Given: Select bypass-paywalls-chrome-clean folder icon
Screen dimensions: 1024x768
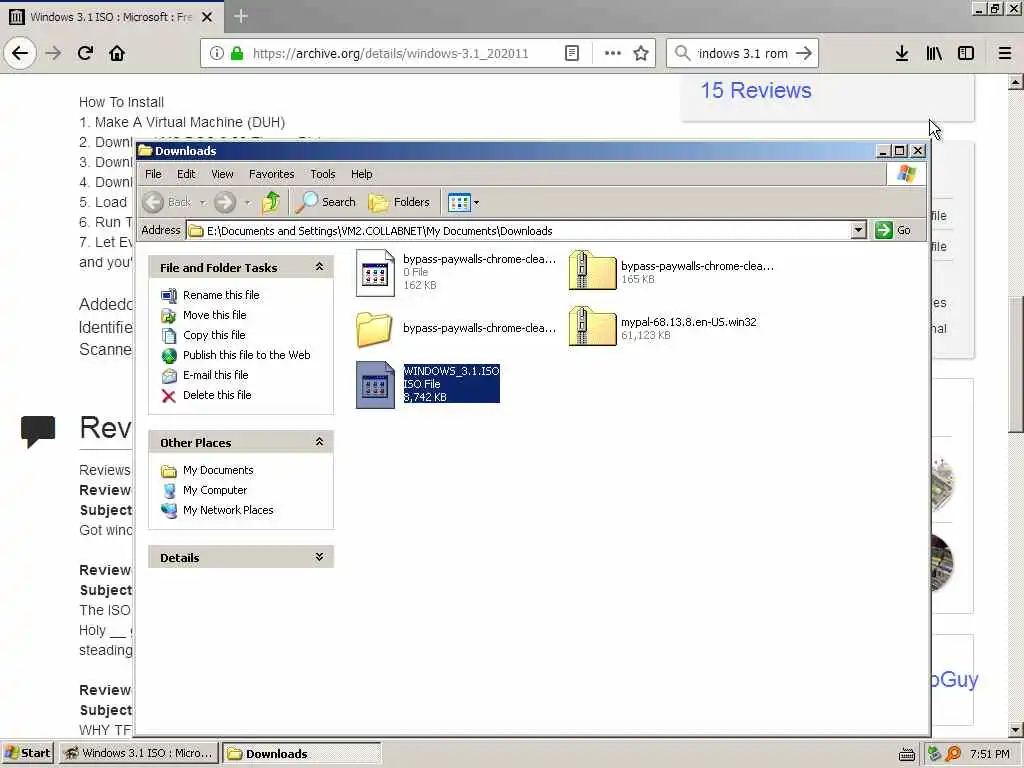Looking at the screenshot, I should tap(374, 329).
